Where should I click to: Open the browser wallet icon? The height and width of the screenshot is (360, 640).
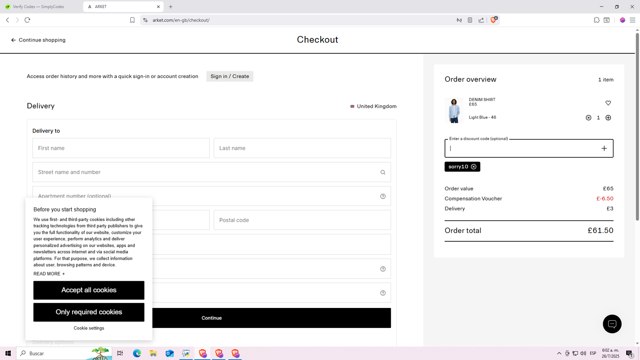[x=607, y=20]
